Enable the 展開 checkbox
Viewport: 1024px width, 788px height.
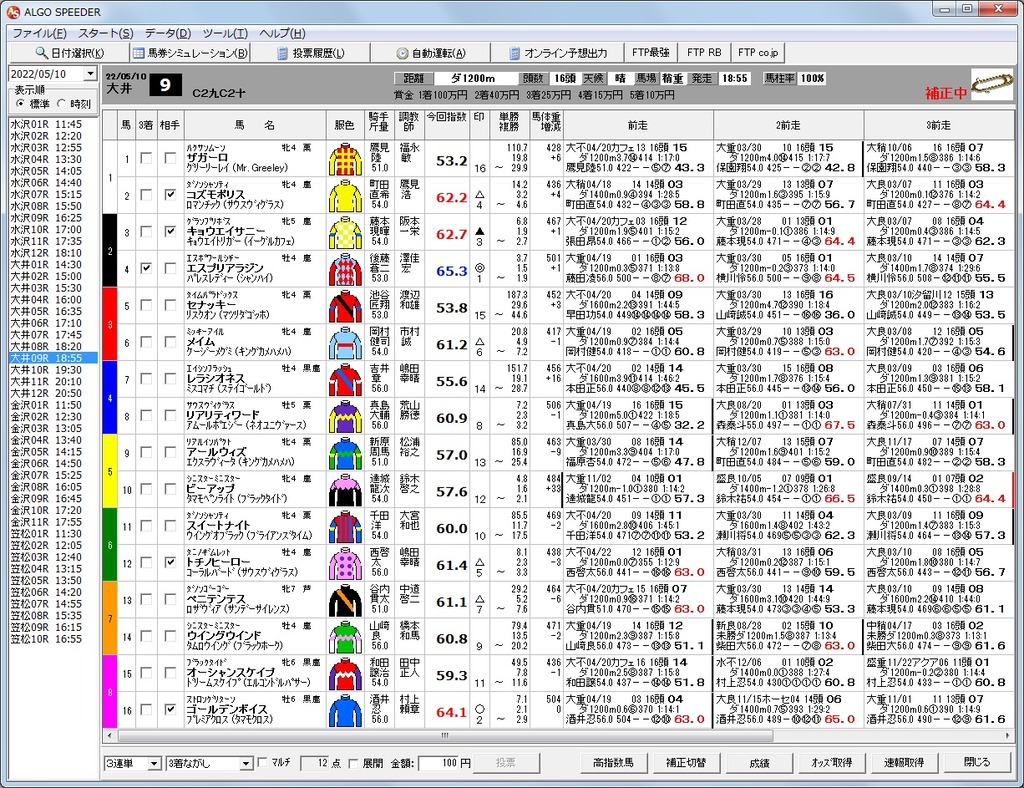pyautogui.click(x=353, y=763)
